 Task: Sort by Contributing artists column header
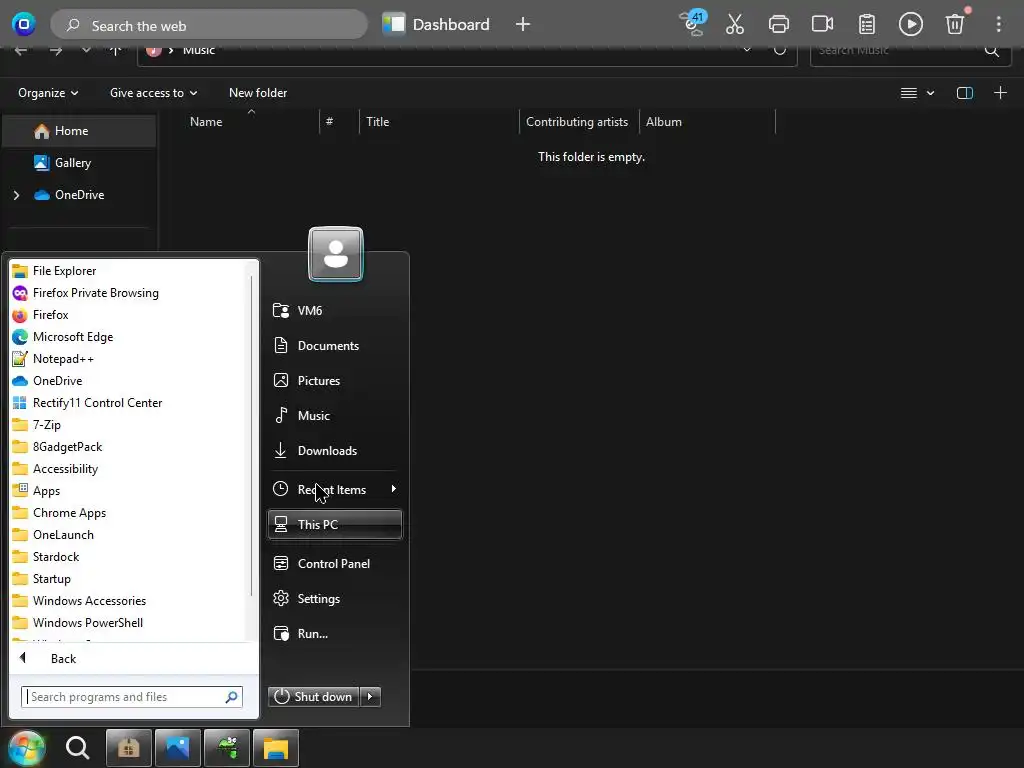577,121
